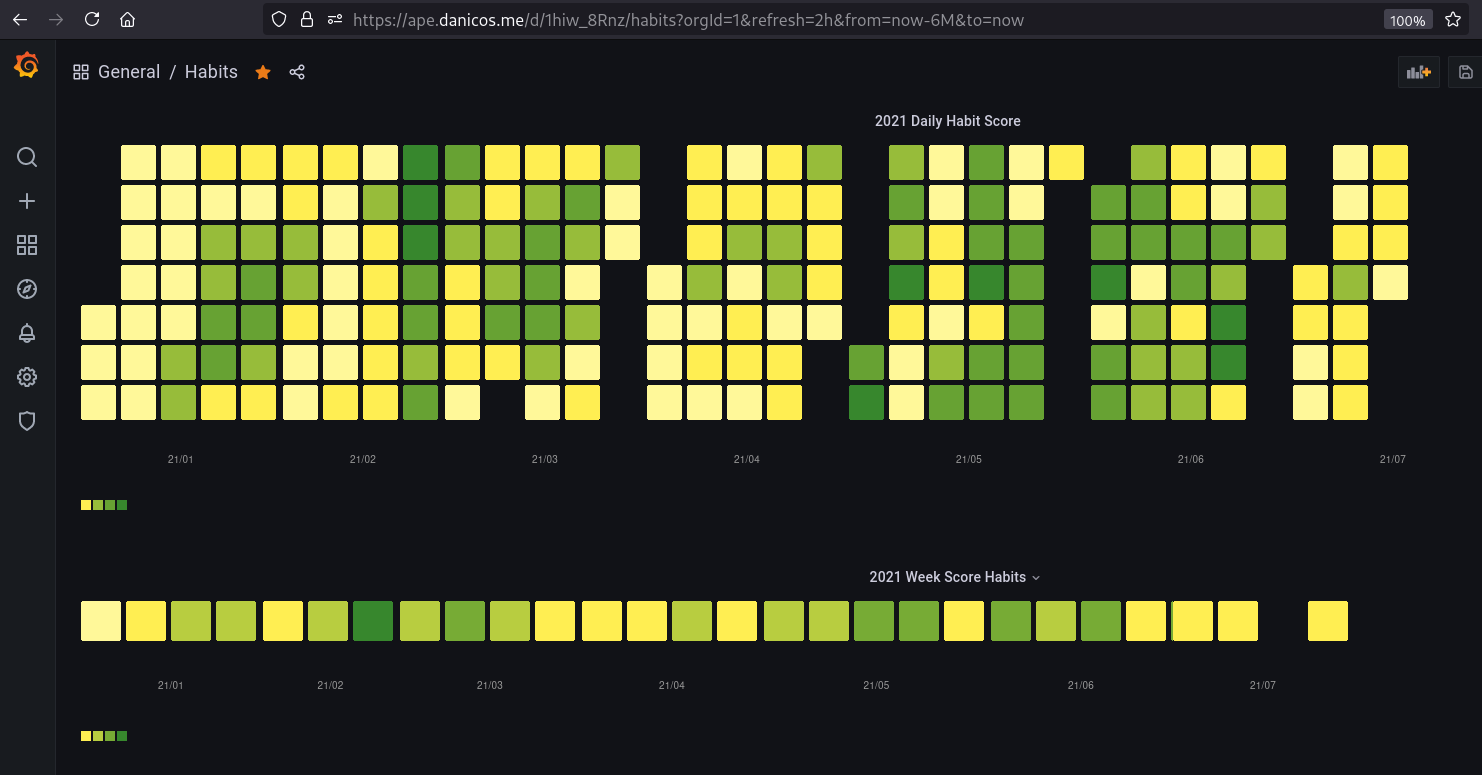This screenshot has height=775, width=1482.
Task: Open the Search dashboards icon
Action: click(27, 157)
